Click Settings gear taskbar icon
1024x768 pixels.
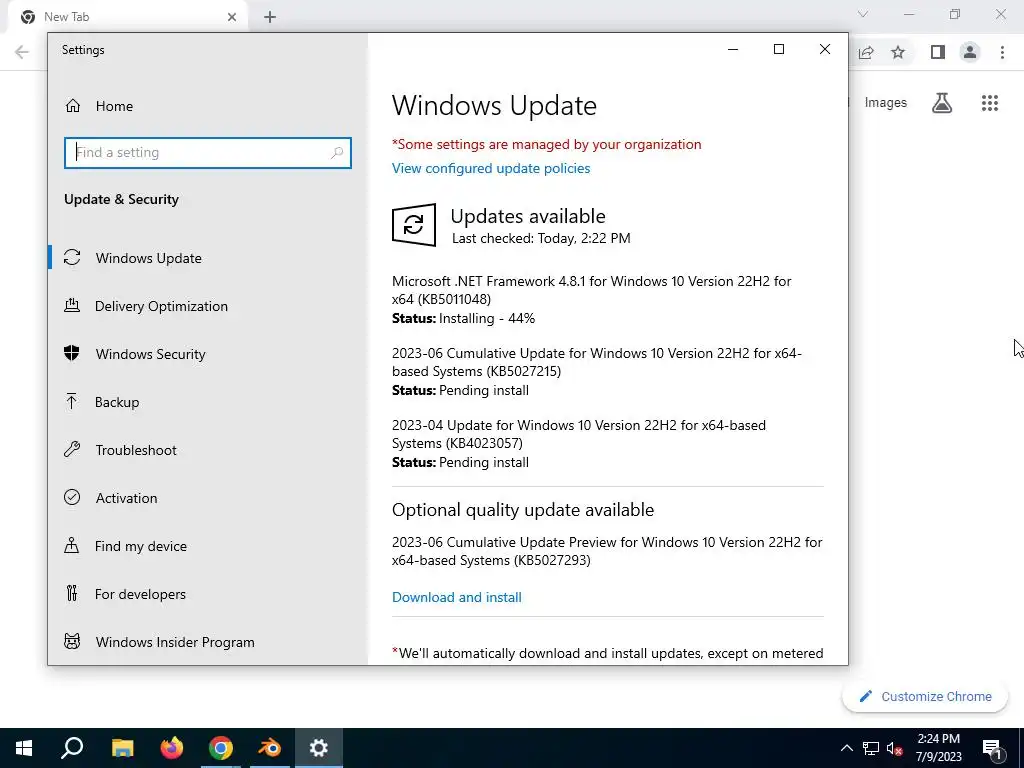pyautogui.click(x=319, y=748)
